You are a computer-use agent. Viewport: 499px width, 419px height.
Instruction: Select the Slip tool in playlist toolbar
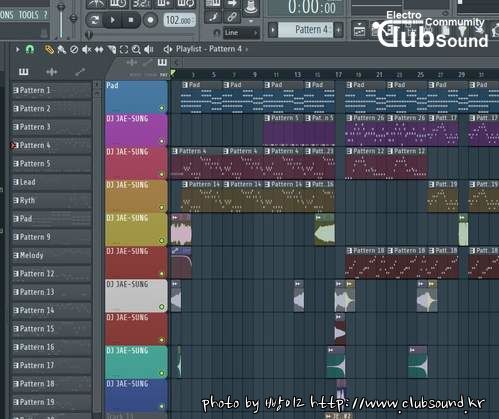click(x=99, y=50)
